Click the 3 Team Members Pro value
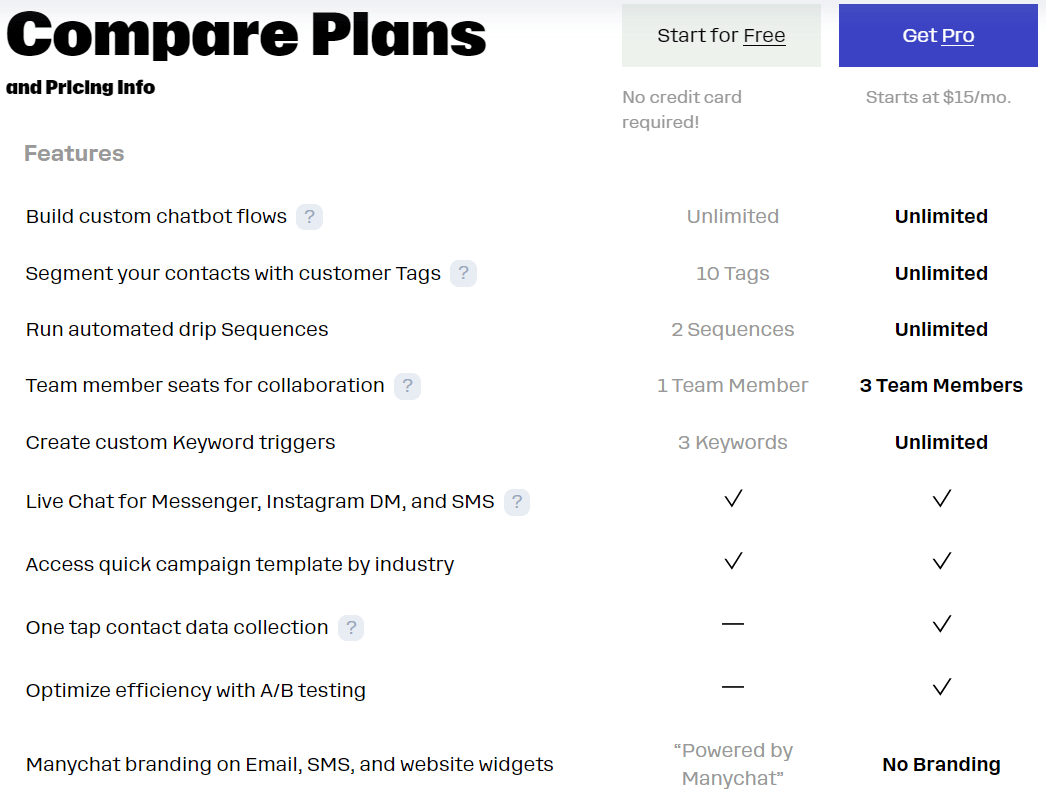 click(941, 385)
